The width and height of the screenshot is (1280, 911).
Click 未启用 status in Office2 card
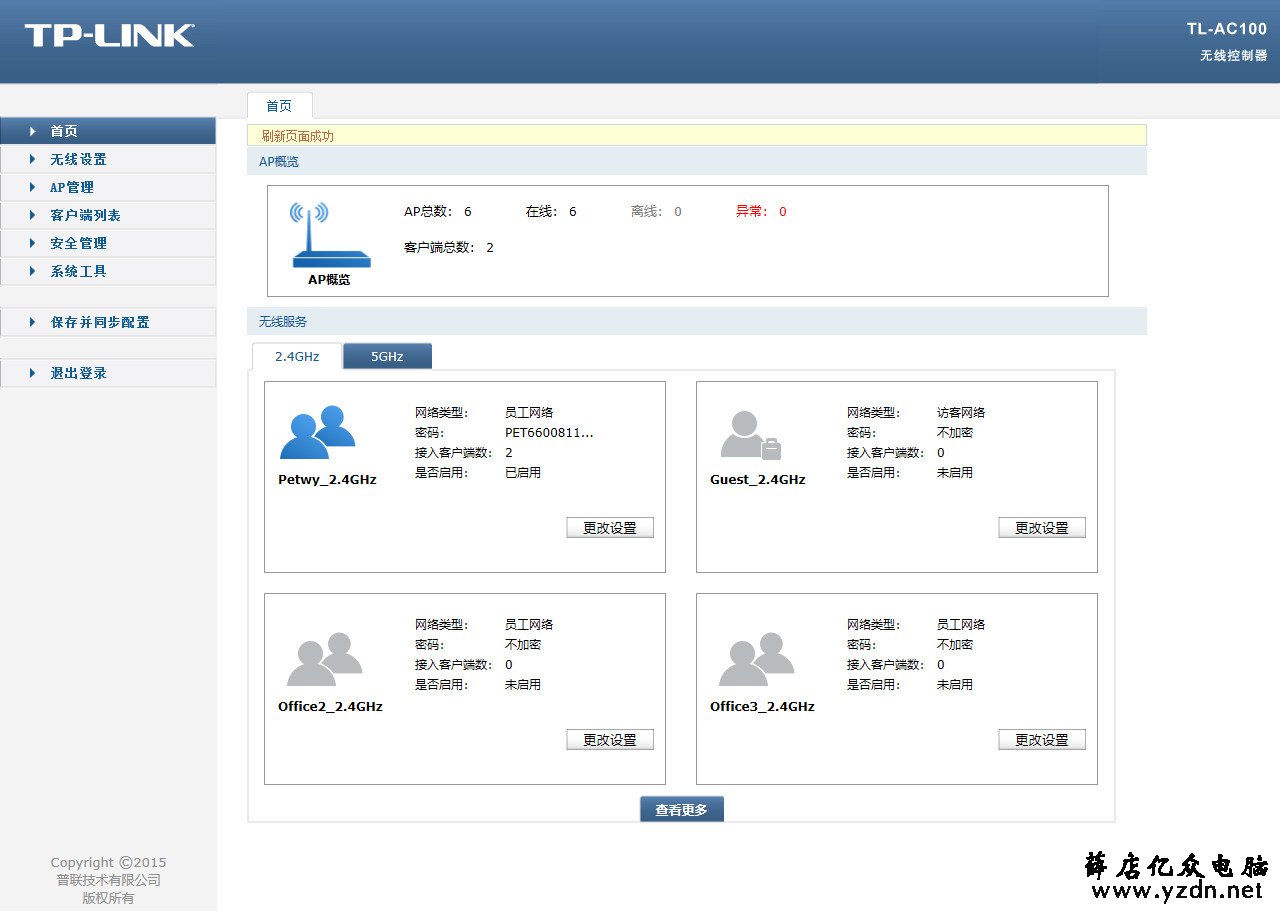[x=523, y=685]
